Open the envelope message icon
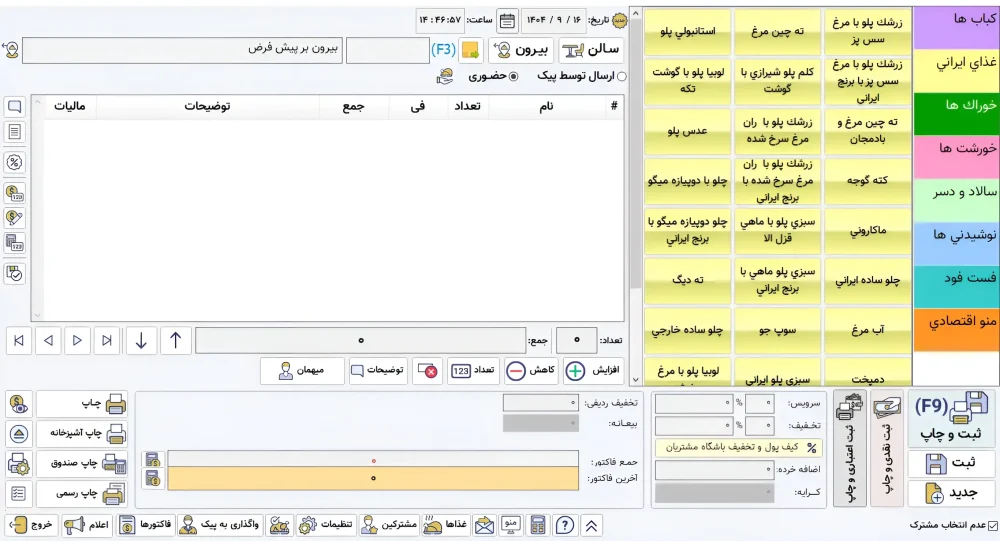 (x=484, y=525)
